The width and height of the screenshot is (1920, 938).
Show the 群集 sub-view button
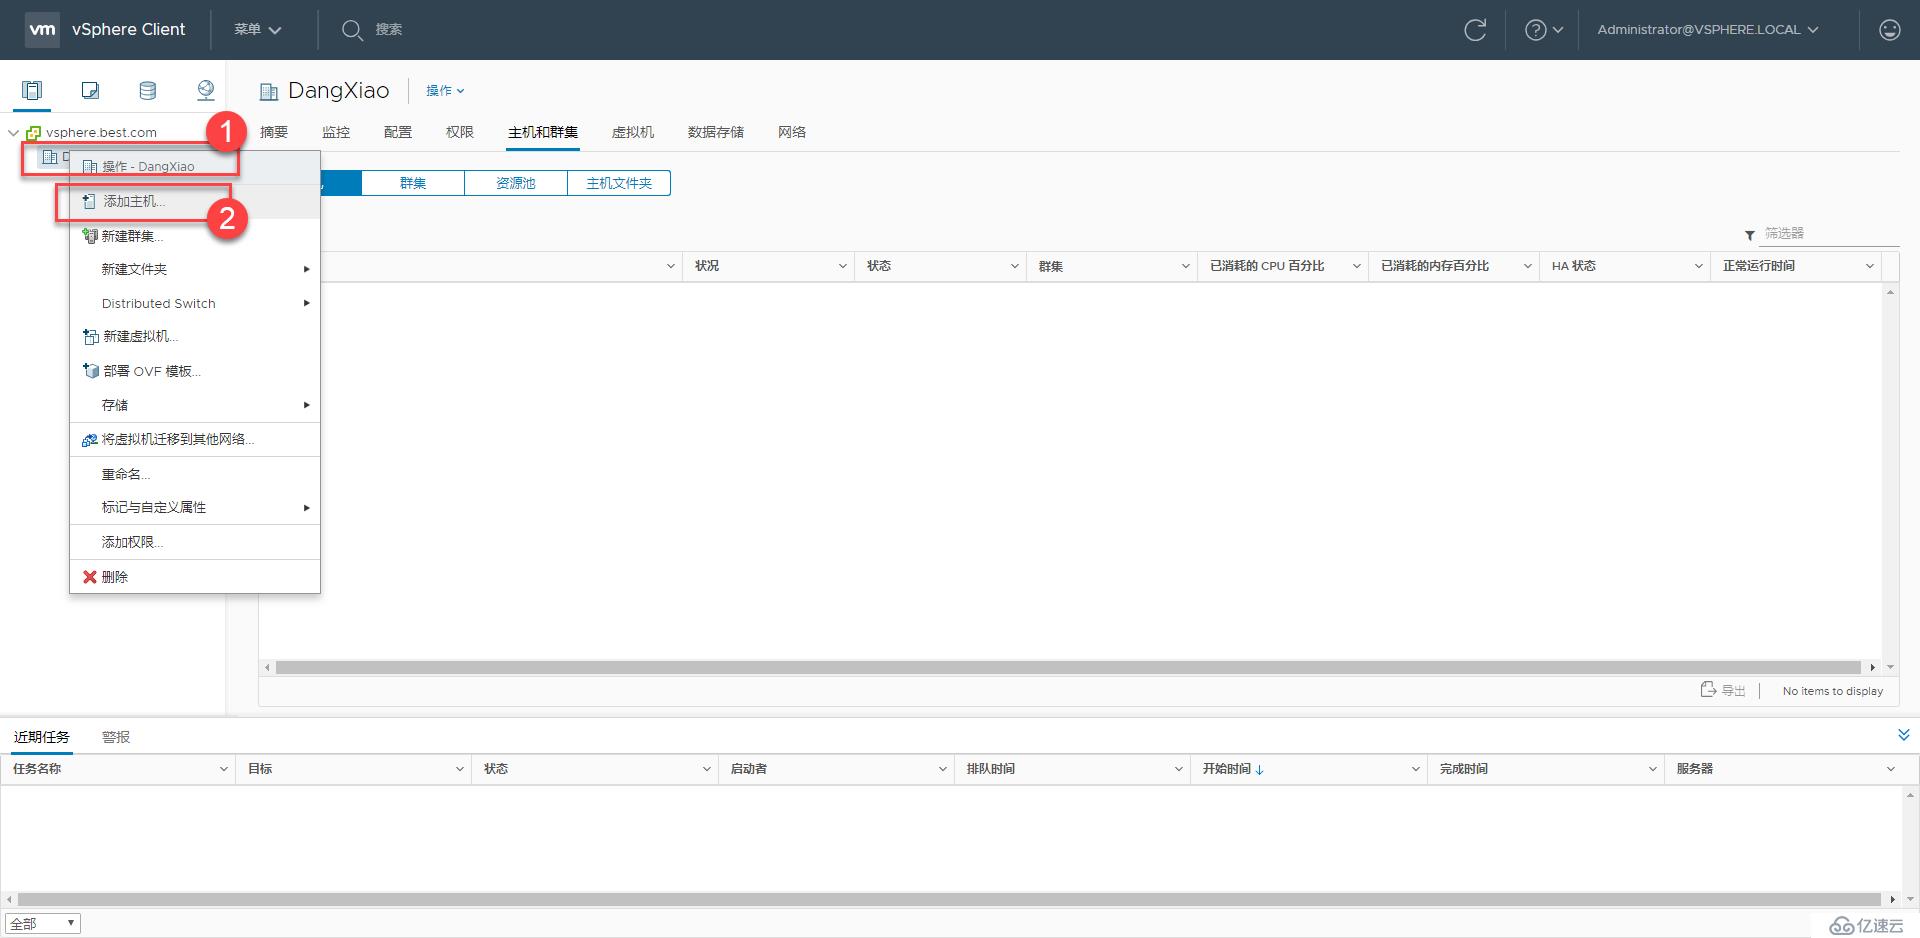point(413,183)
